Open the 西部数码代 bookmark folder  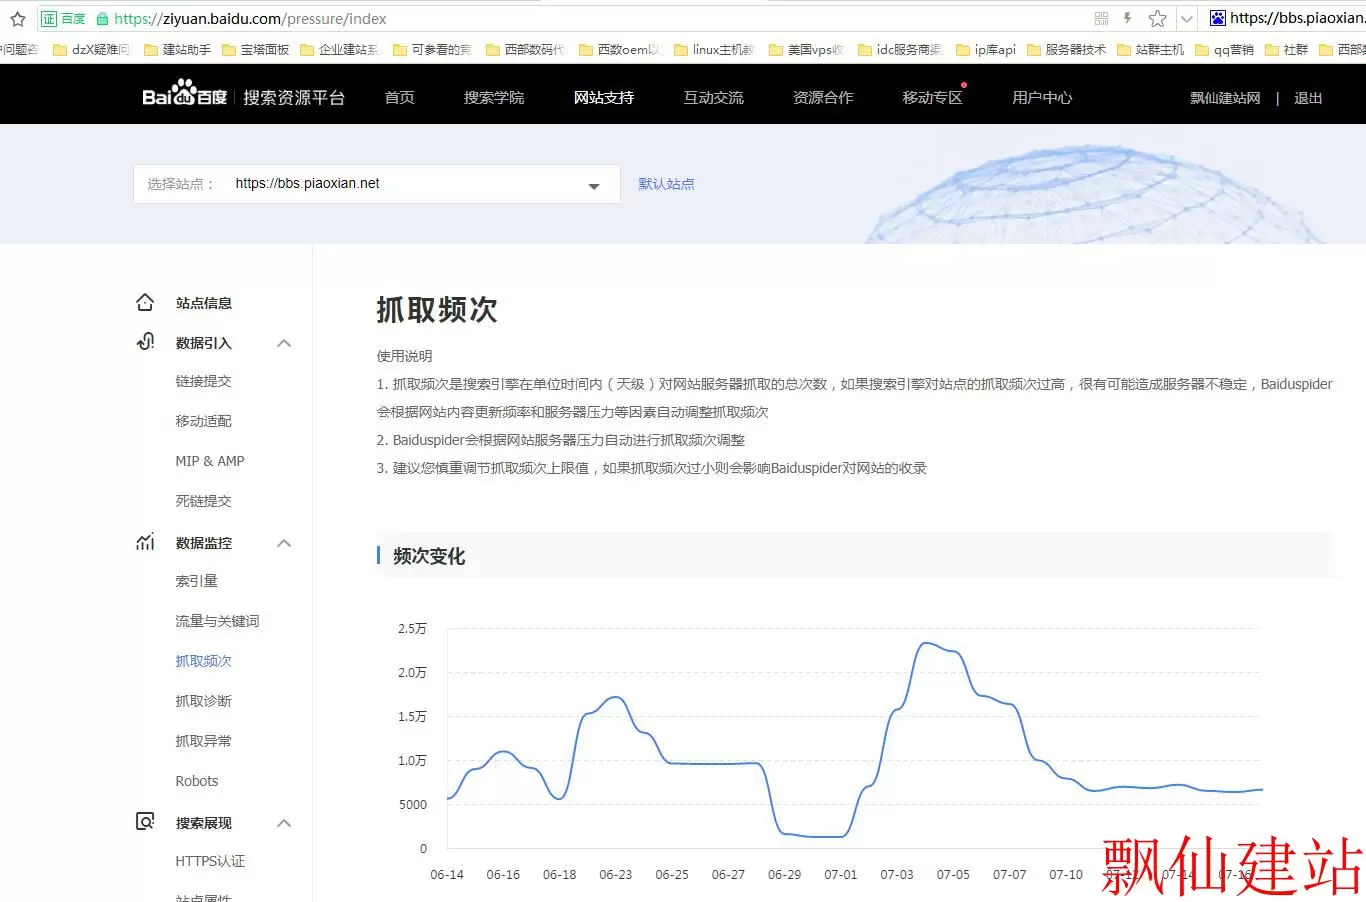click(525, 49)
